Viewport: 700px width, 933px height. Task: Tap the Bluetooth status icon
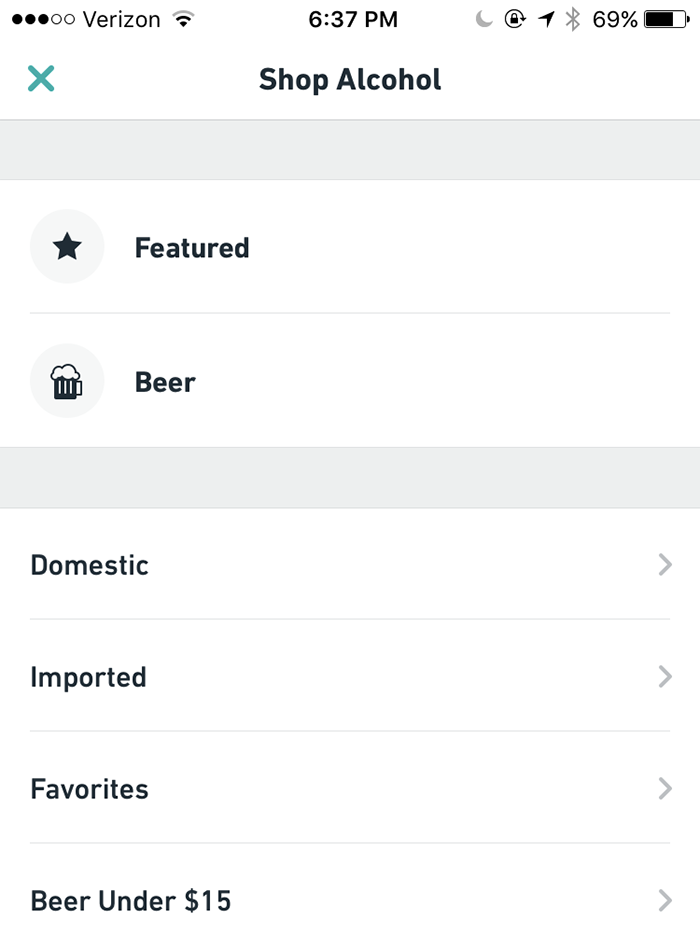coord(573,19)
